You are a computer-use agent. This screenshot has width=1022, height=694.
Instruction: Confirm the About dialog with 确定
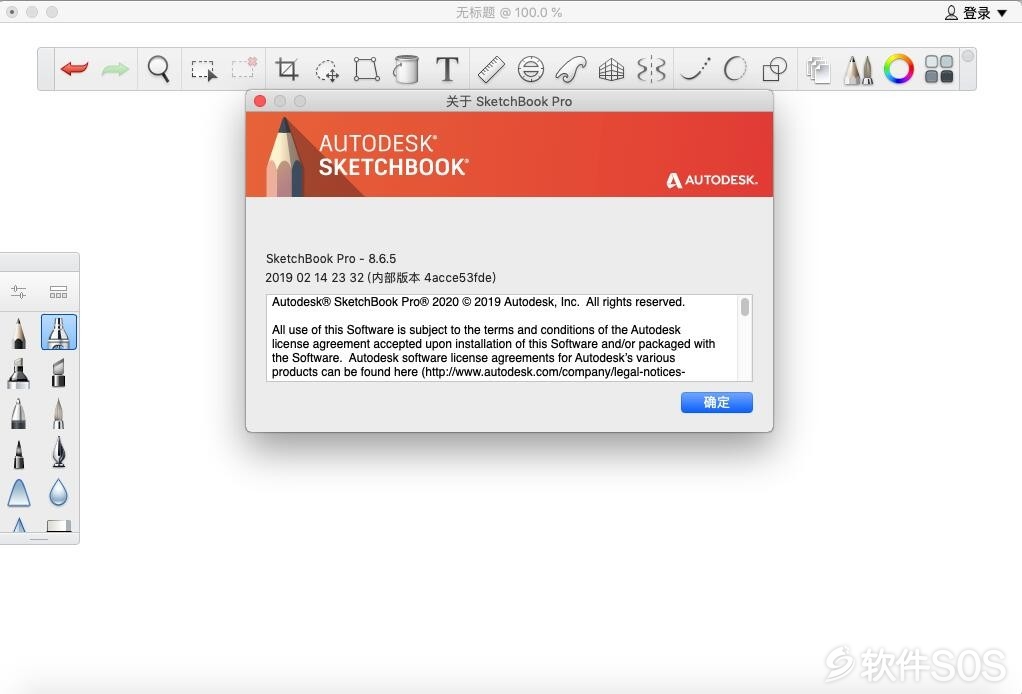pos(716,402)
